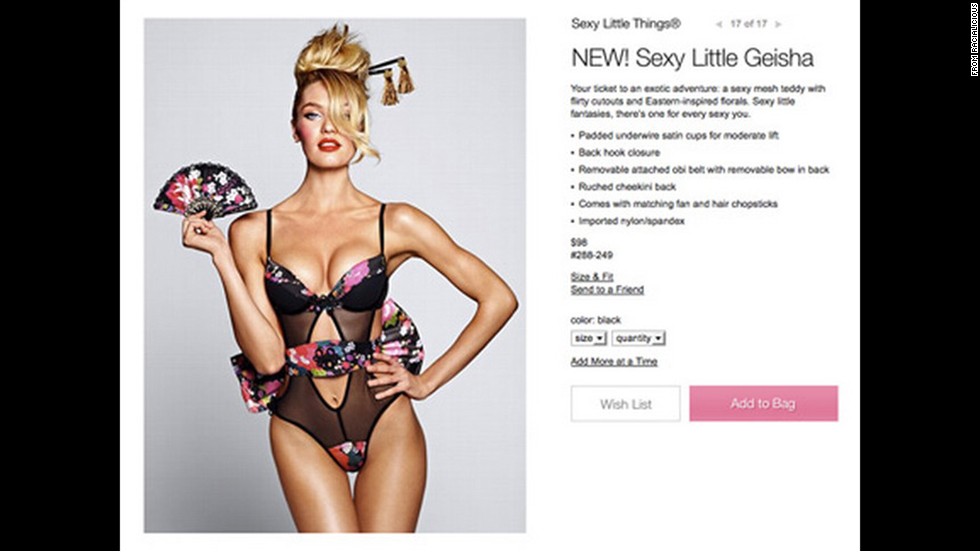The width and height of the screenshot is (980, 552).
Task: Open the Sexy Little Things® collection link
Action: point(626,24)
